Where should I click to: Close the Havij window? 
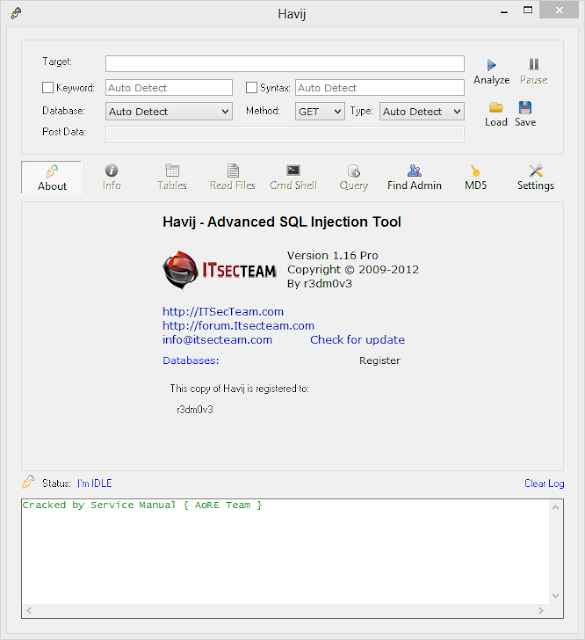click(559, 10)
